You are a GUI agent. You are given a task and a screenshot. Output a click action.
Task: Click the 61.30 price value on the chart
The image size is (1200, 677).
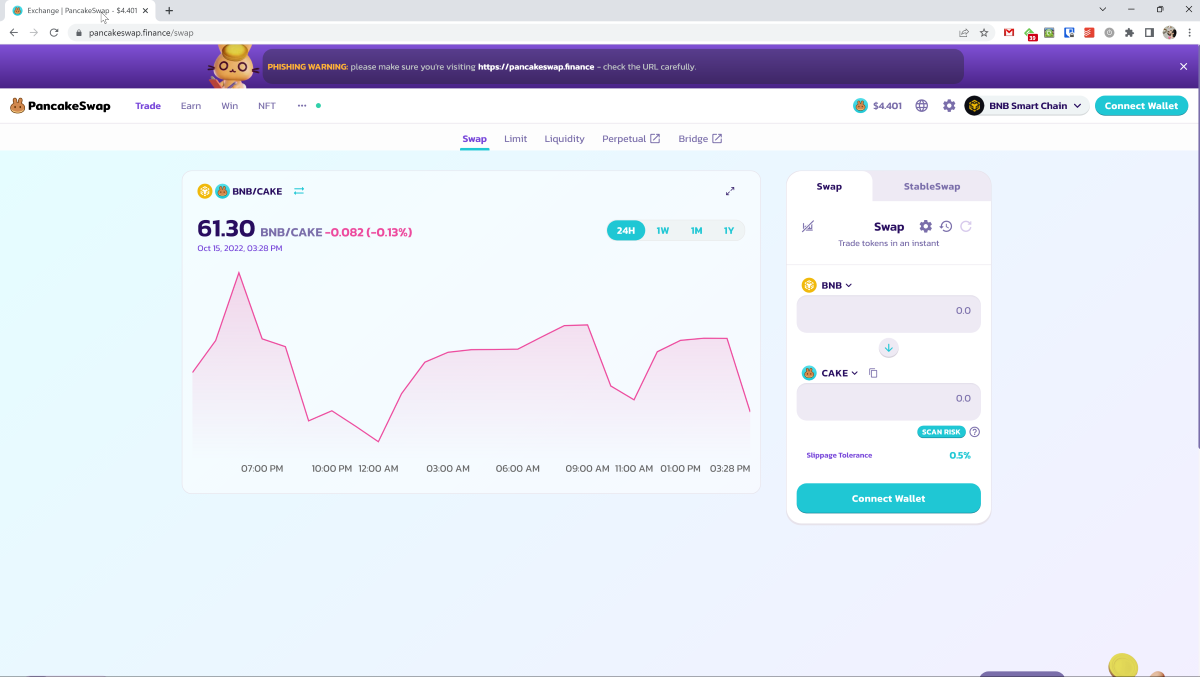(x=226, y=229)
